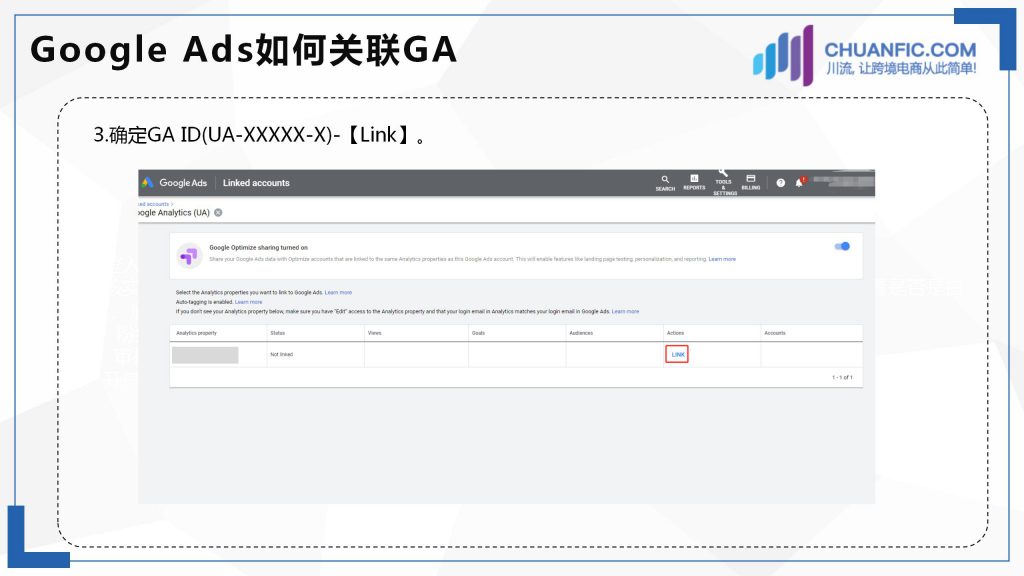Close the Google Analytics (UA) panel
Viewport: 1024px width, 576px height.
coord(218,212)
